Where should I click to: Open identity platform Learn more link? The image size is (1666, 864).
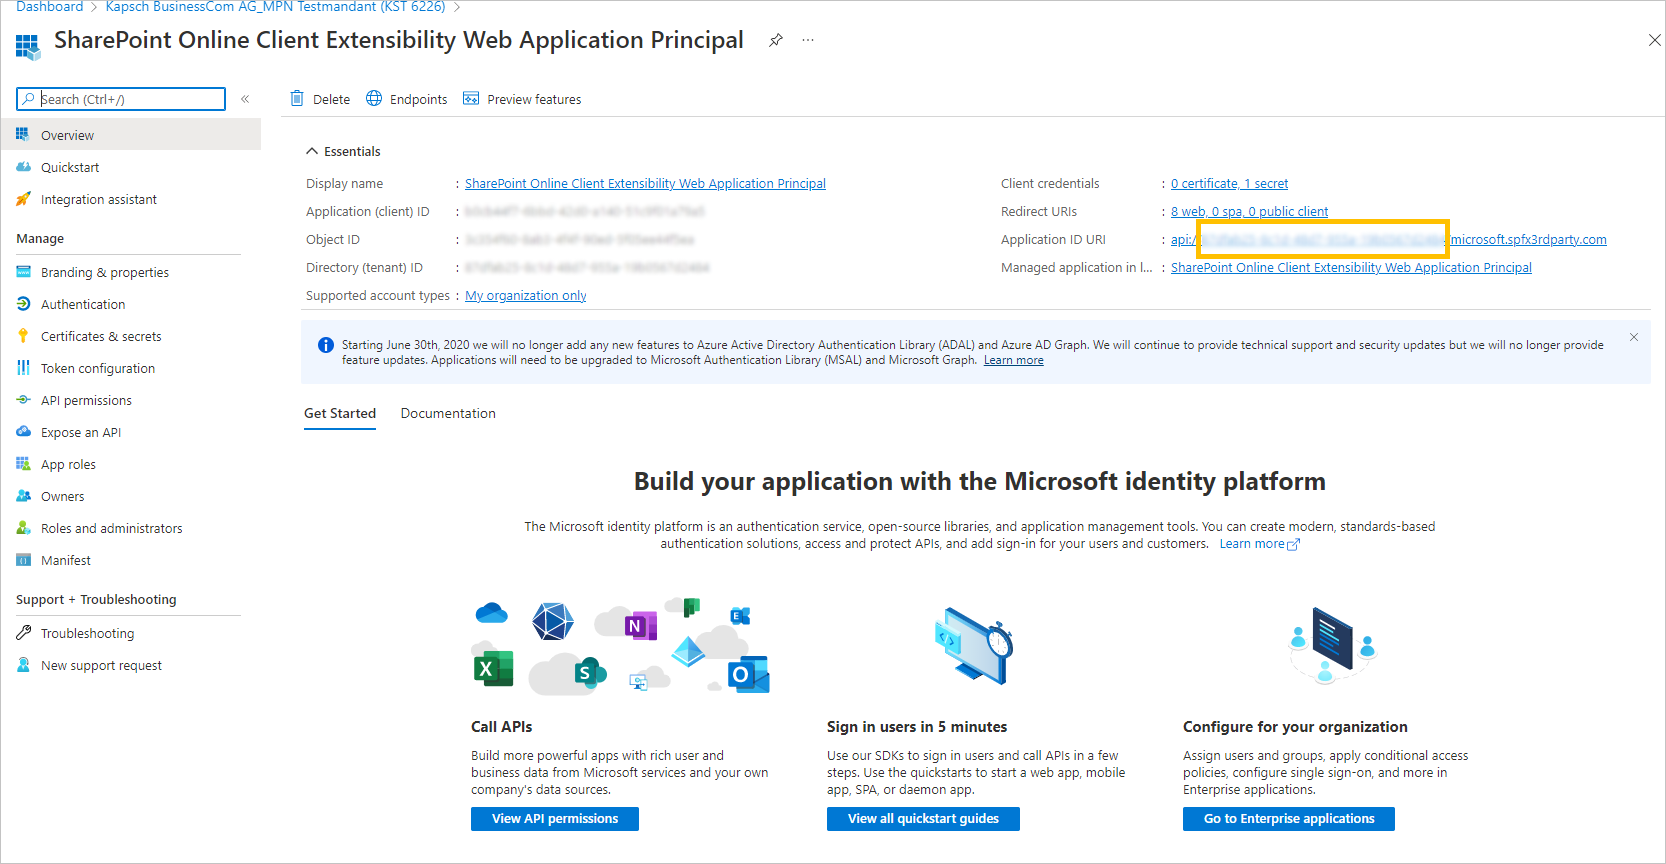[1259, 544]
